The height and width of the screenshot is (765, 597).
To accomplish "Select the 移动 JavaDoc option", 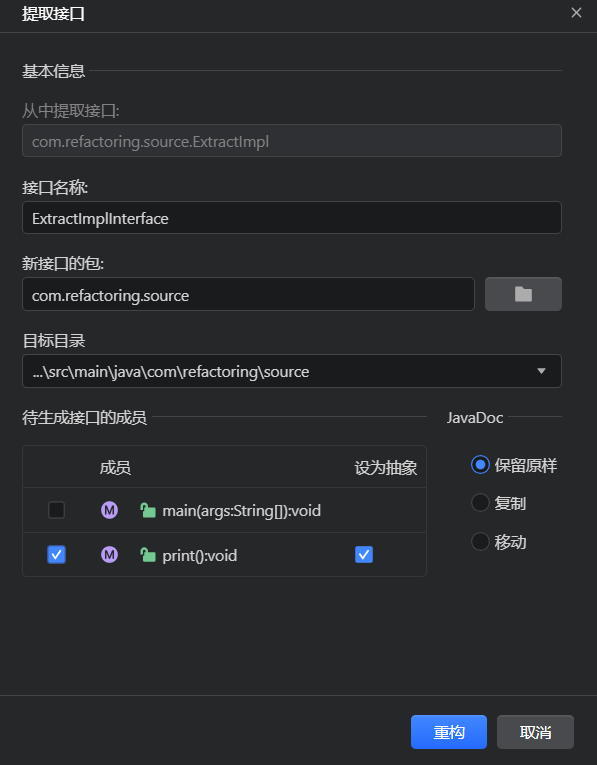I will click(x=480, y=541).
